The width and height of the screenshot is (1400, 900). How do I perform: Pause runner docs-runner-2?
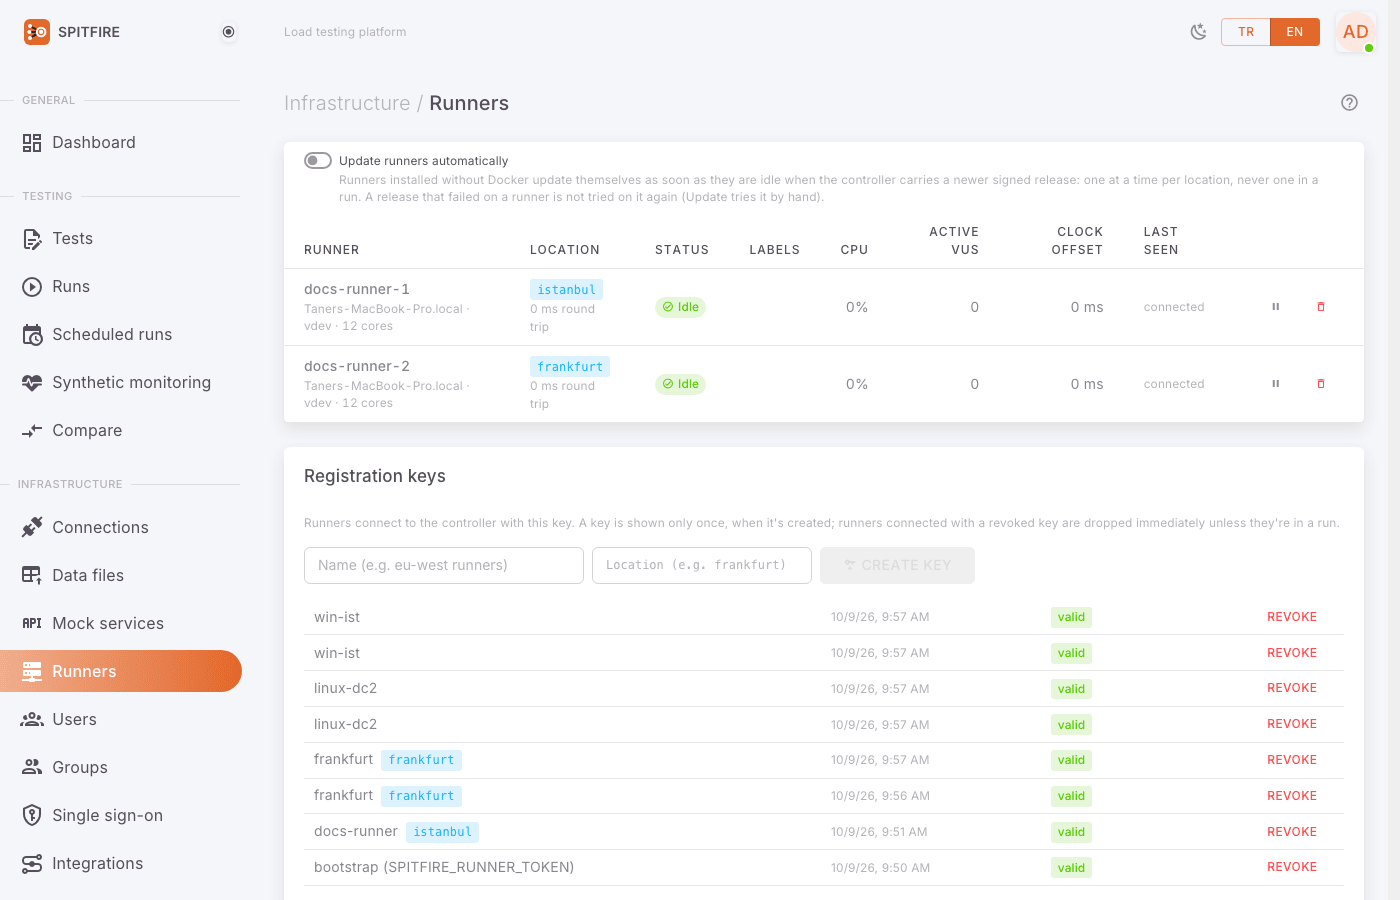coord(1275,384)
